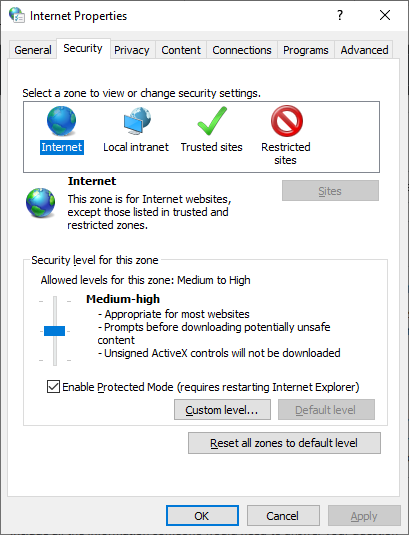Viewport: 409px width, 535px height.
Task: Click the large Internet globe beside description
Action: (41, 203)
